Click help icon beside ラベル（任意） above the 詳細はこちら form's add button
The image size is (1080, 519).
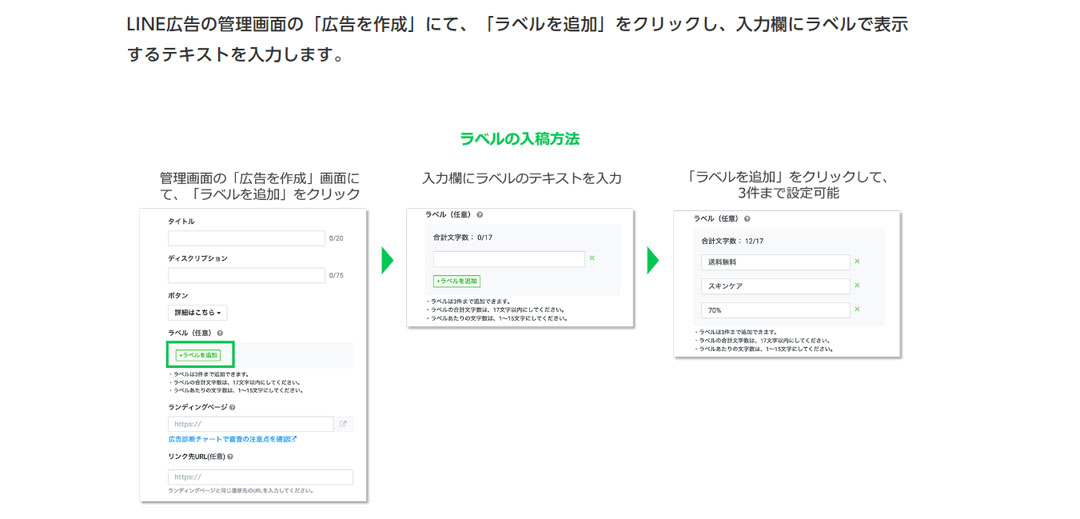coord(218,333)
